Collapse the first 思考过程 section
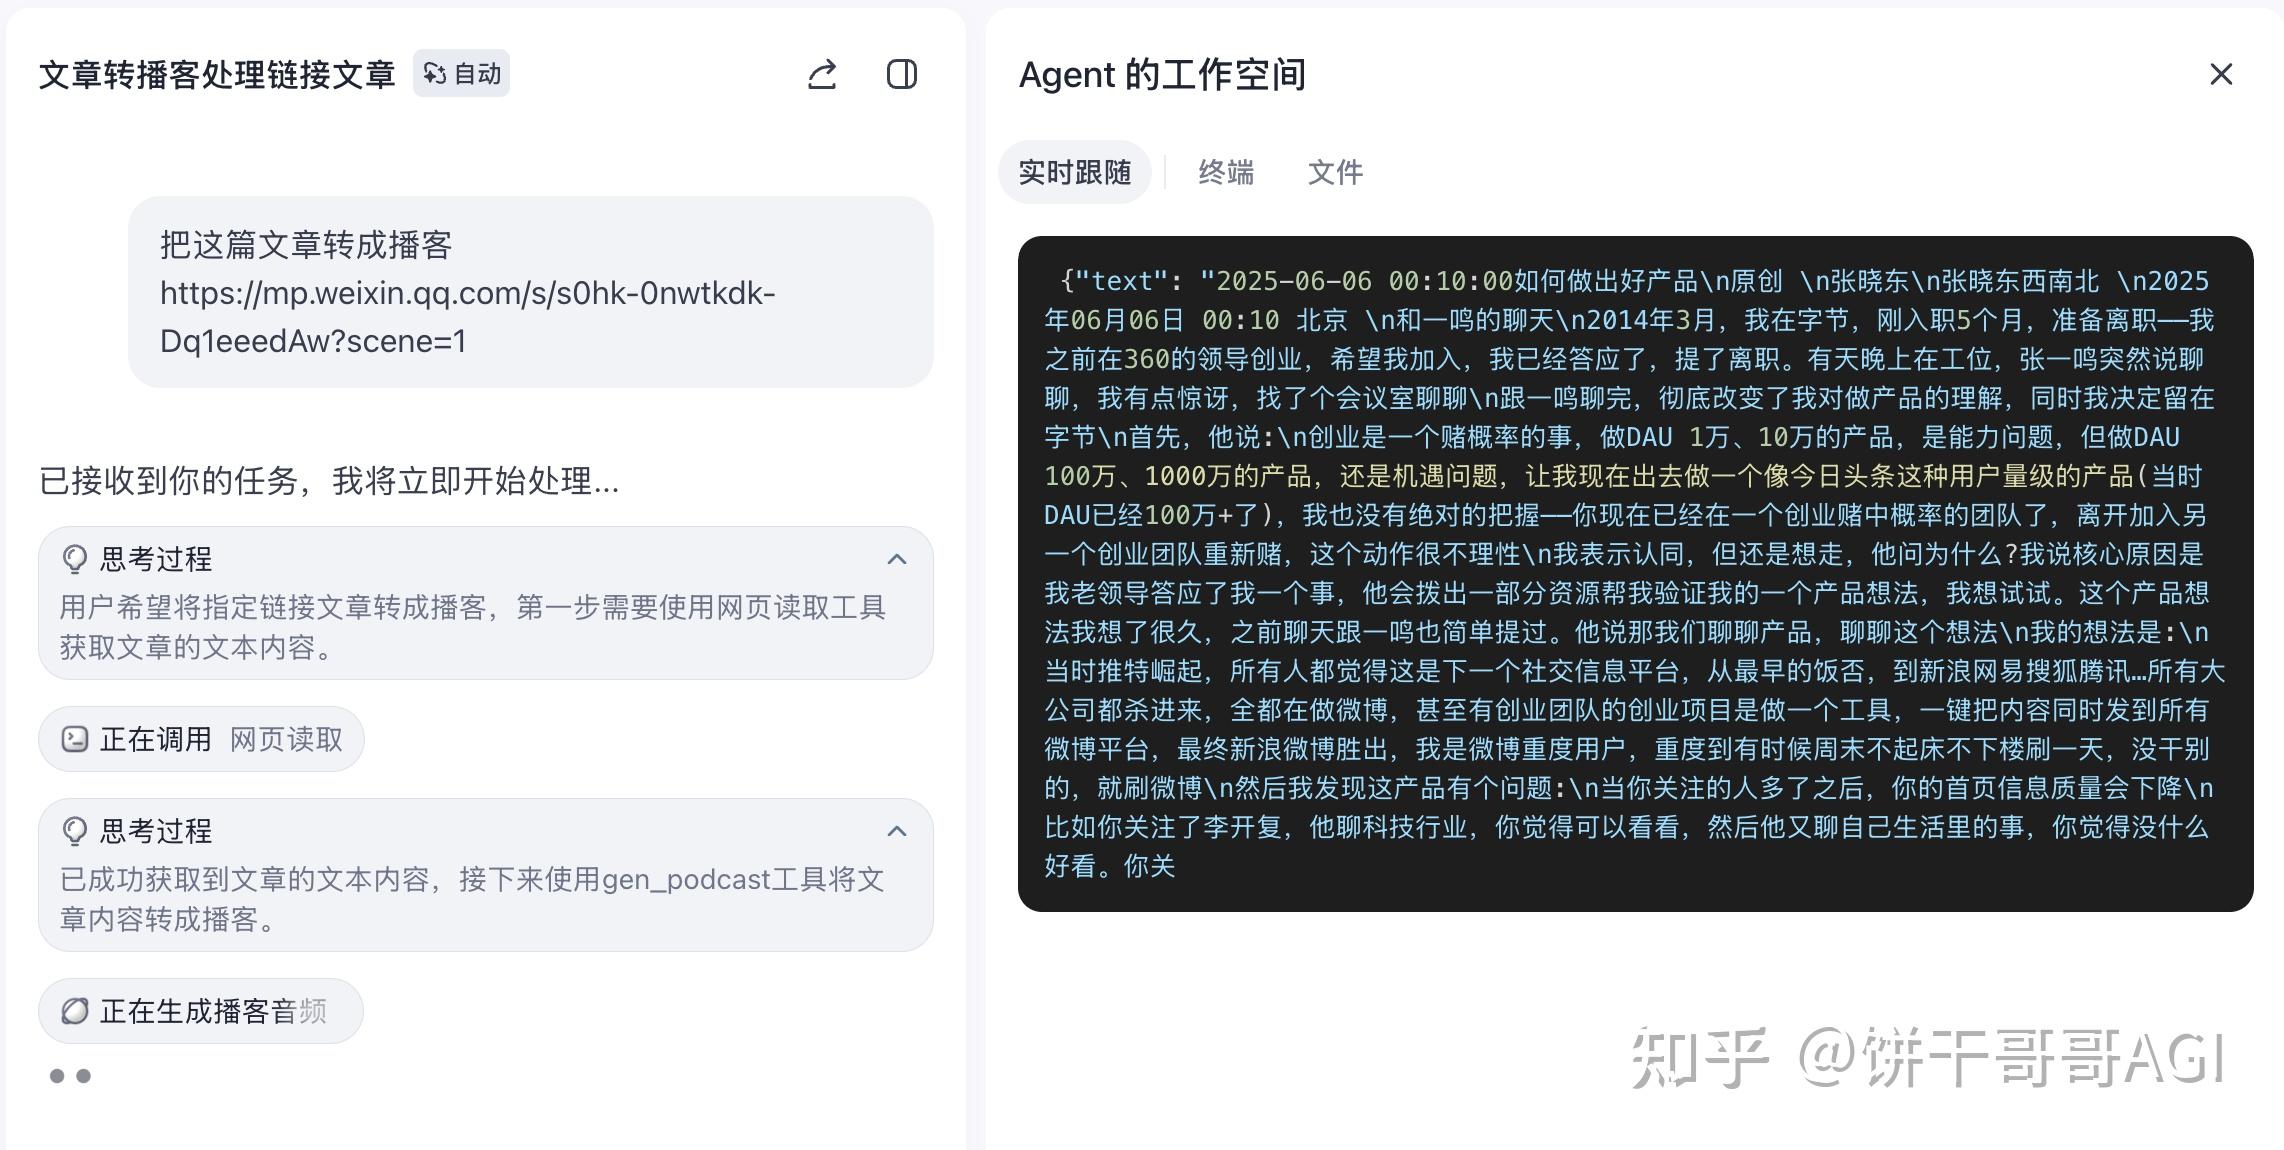This screenshot has width=2284, height=1150. [x=896, y=559]
